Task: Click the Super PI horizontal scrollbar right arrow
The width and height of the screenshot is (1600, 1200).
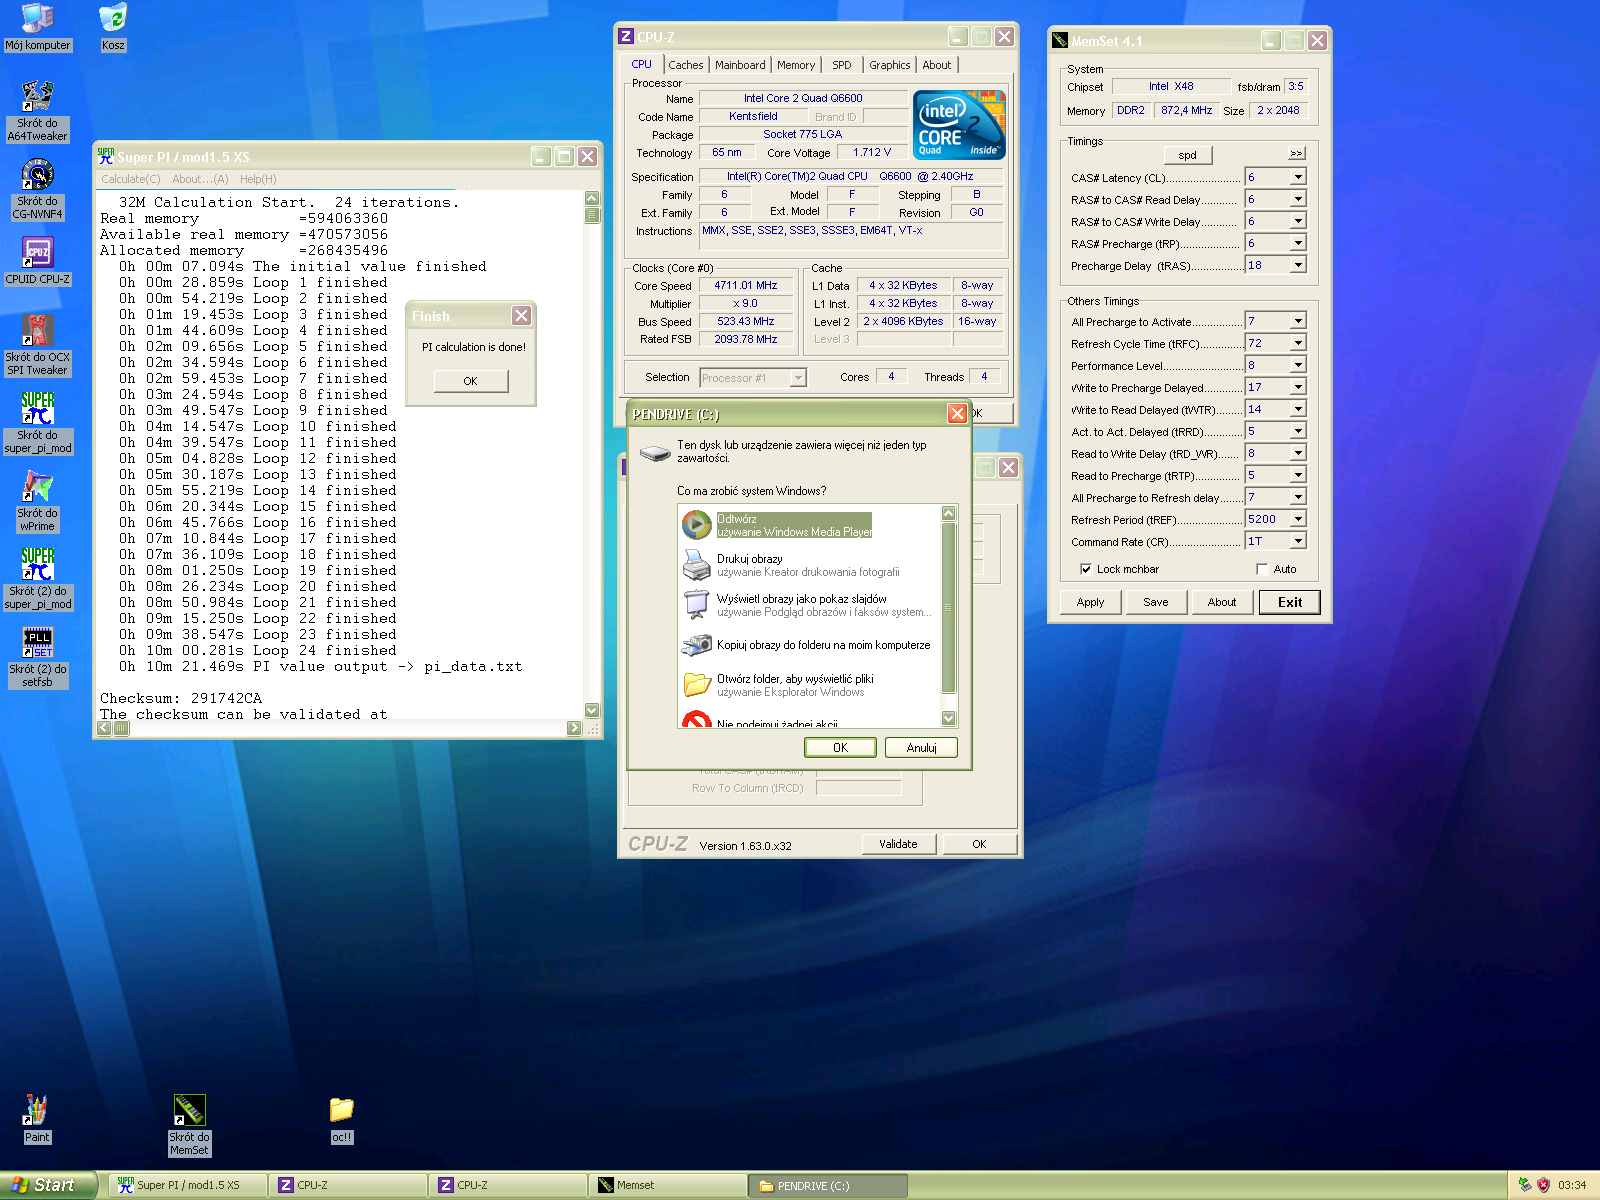Action: [574, 728]
